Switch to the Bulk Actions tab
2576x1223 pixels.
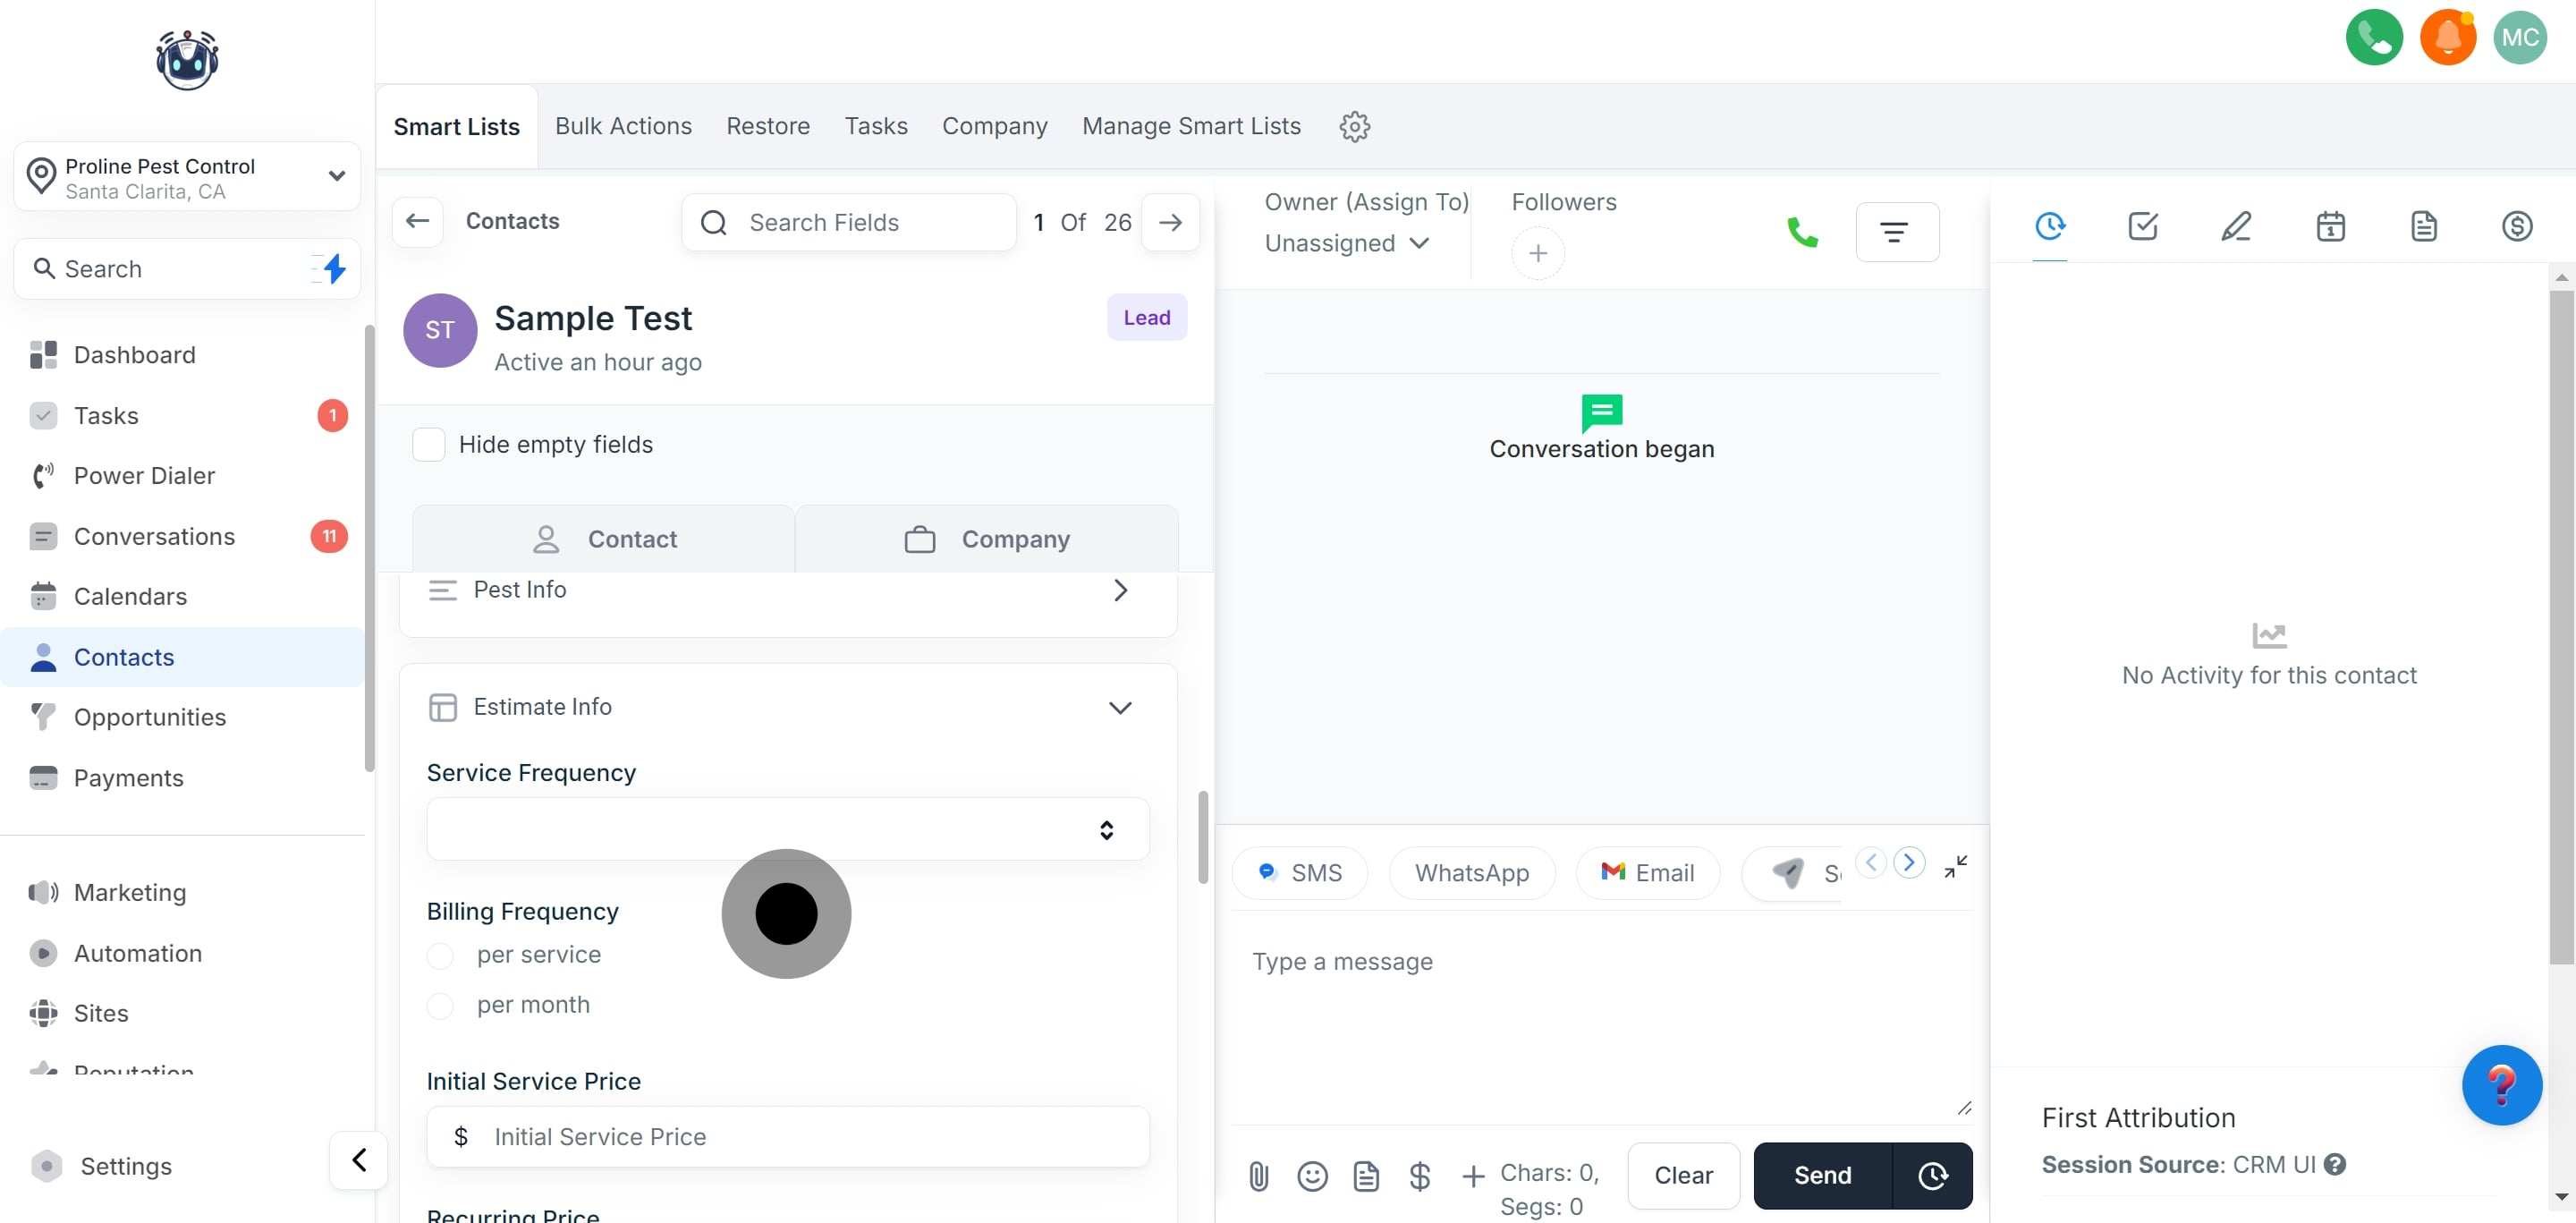623,126
